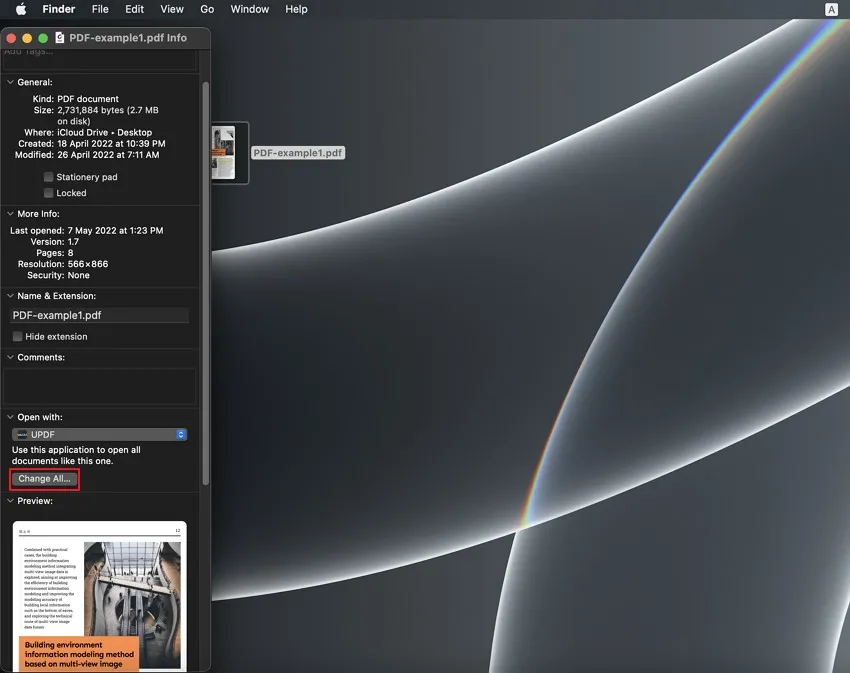Open the File menu

click(x=100, y=9)
